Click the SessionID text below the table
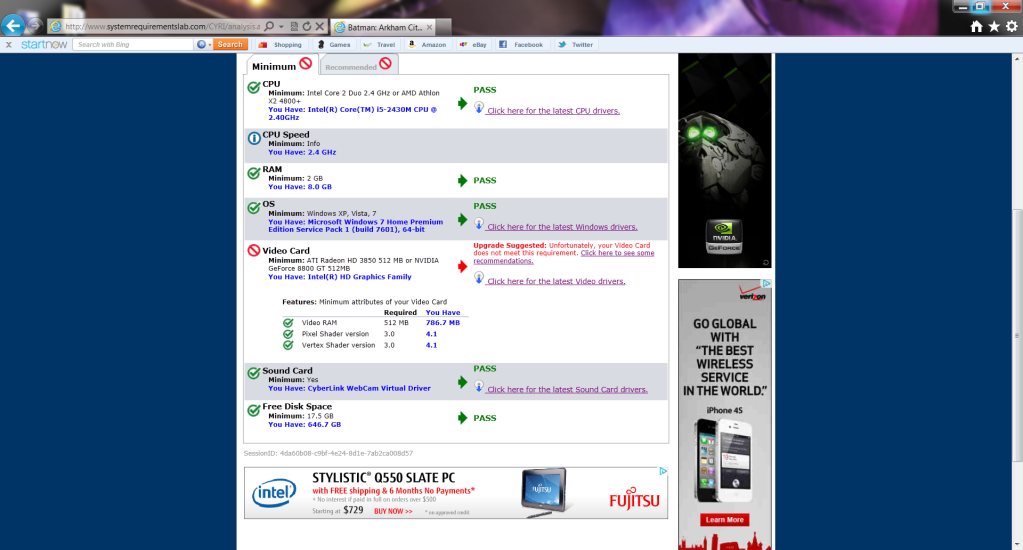The height and width of the screenshot is (550, 1023). [328, 453]
